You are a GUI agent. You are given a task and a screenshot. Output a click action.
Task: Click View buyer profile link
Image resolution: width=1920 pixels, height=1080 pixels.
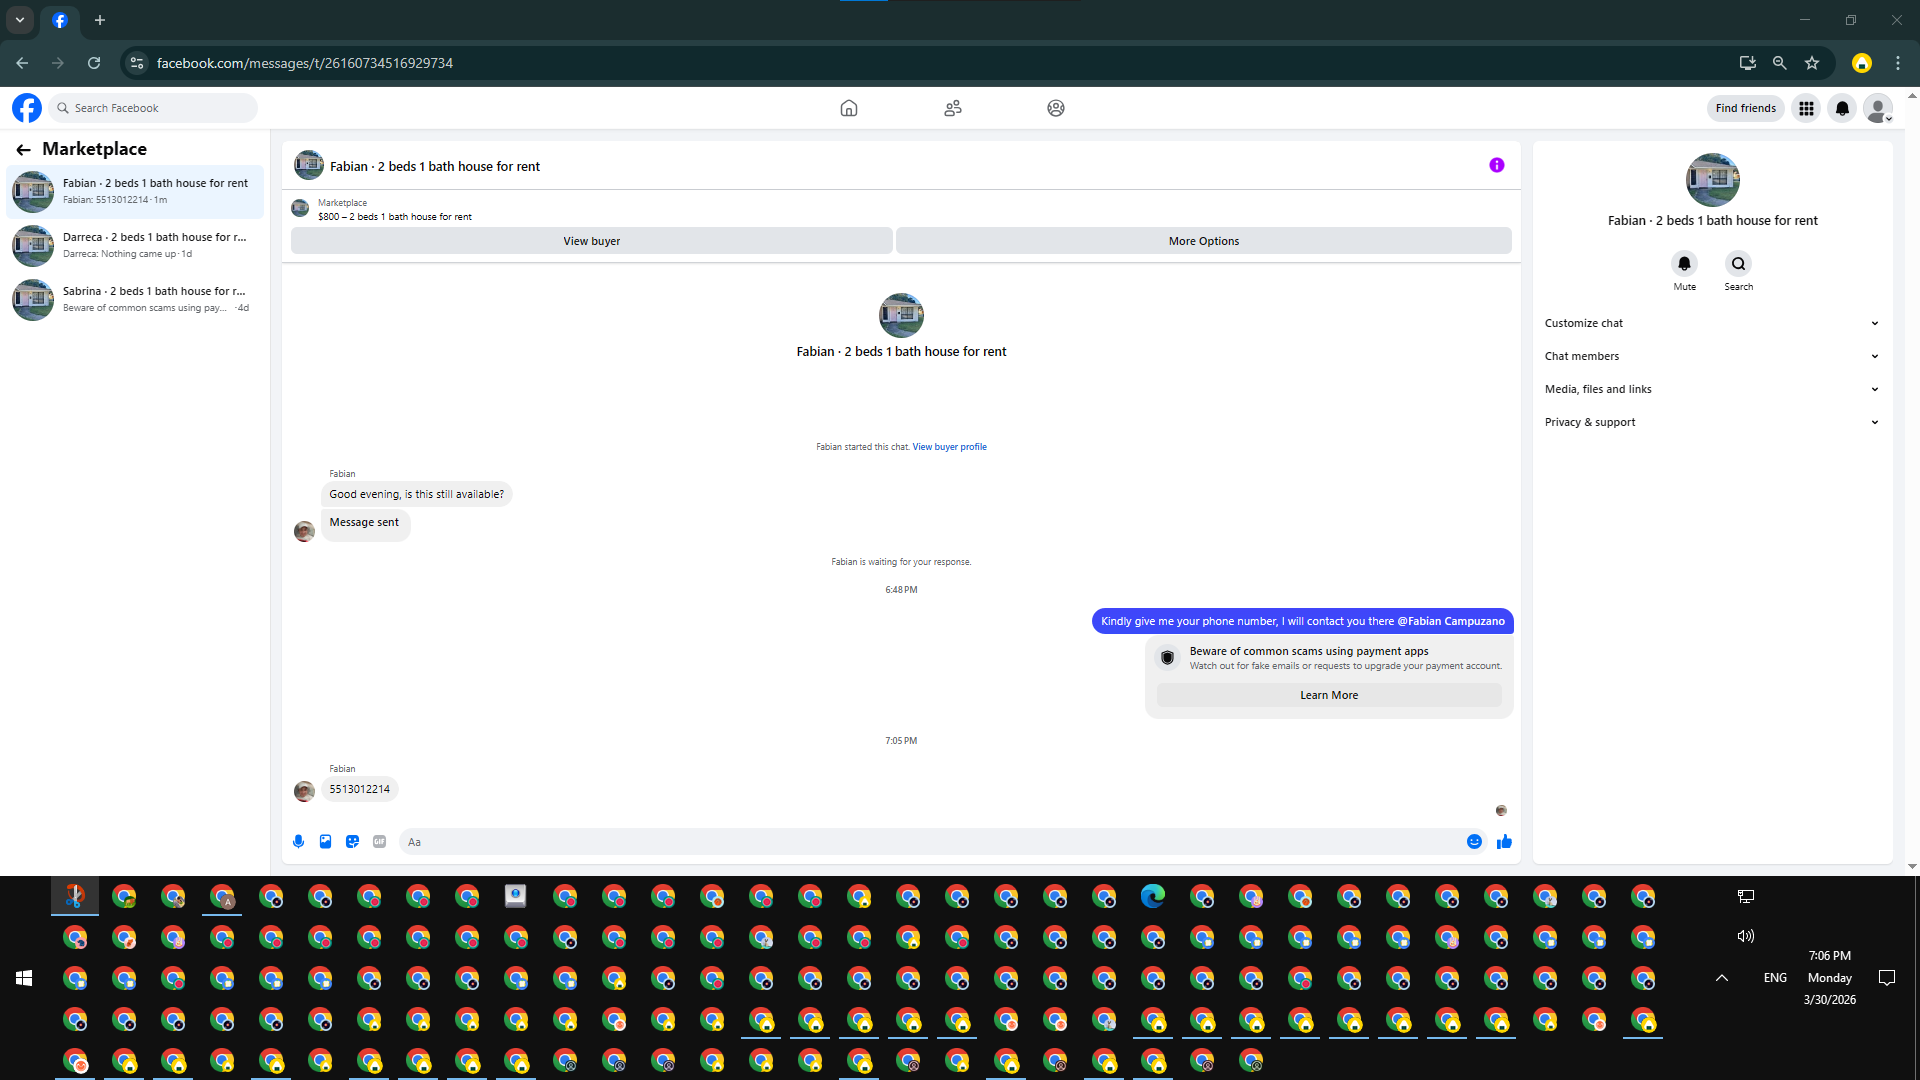coord(949,447)
